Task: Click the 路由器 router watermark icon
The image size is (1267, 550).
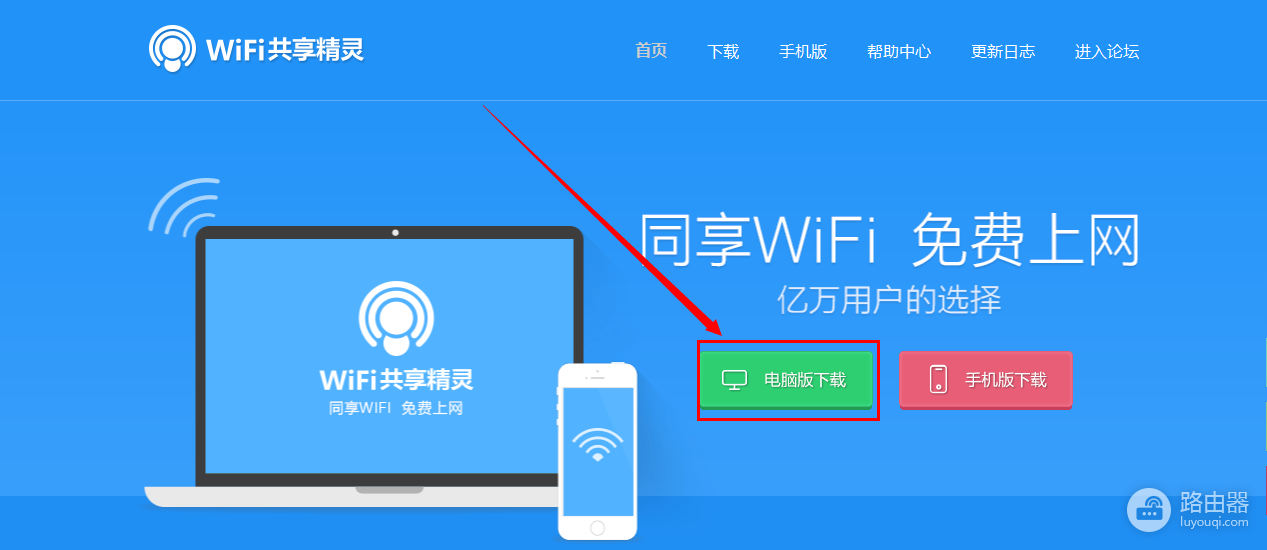Action: [x=1149, y=509]
